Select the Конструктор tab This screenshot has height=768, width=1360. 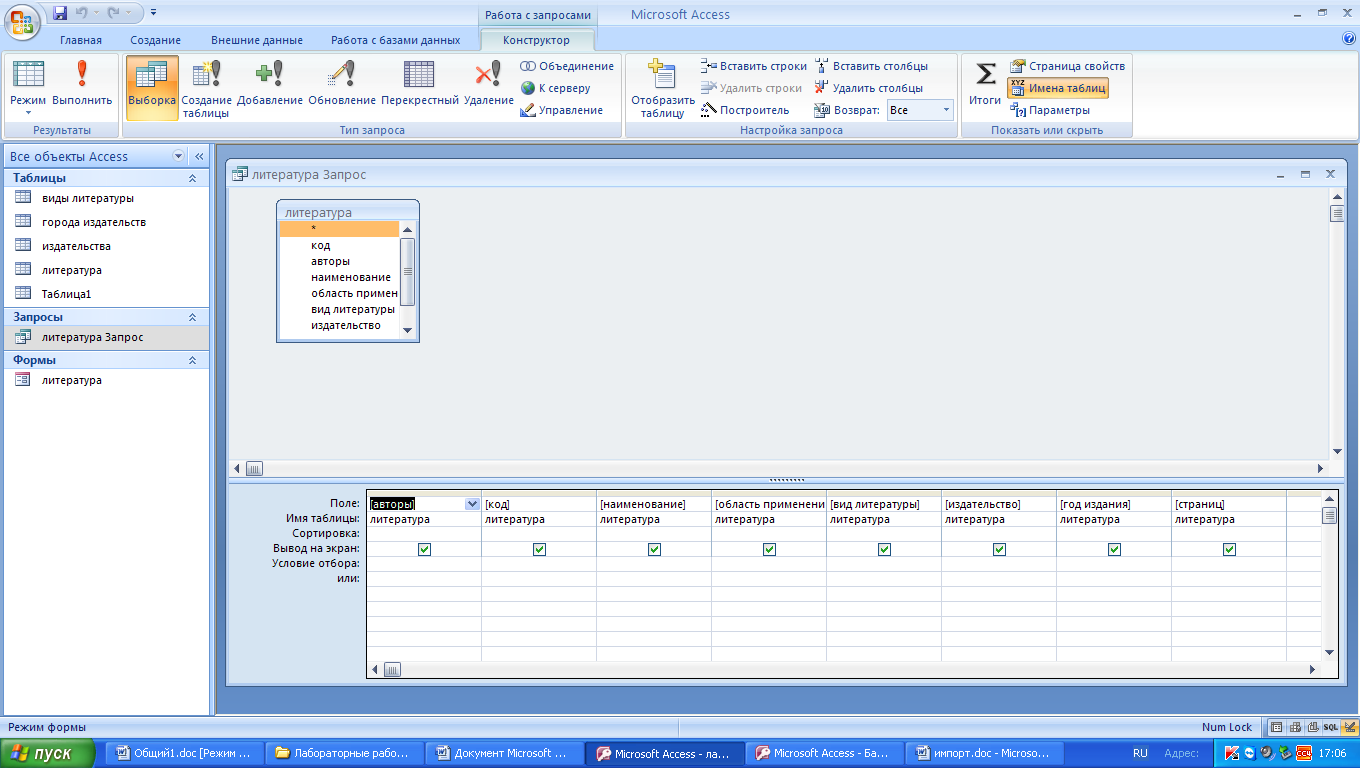[537, 40]
